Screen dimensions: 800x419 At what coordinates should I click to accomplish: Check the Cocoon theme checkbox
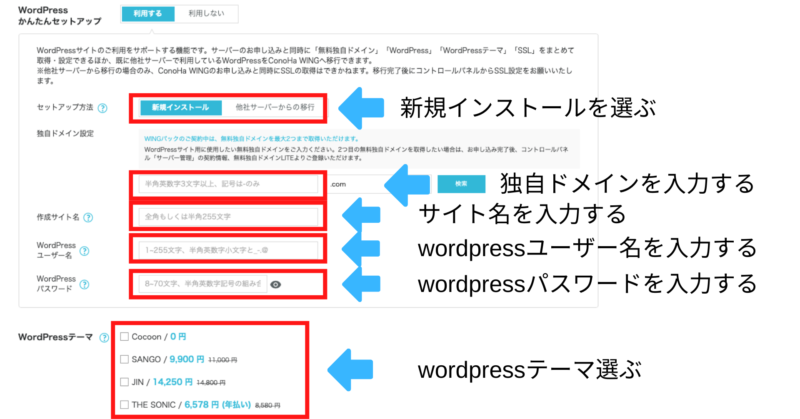pyautogui.click(x=124, y=337)
